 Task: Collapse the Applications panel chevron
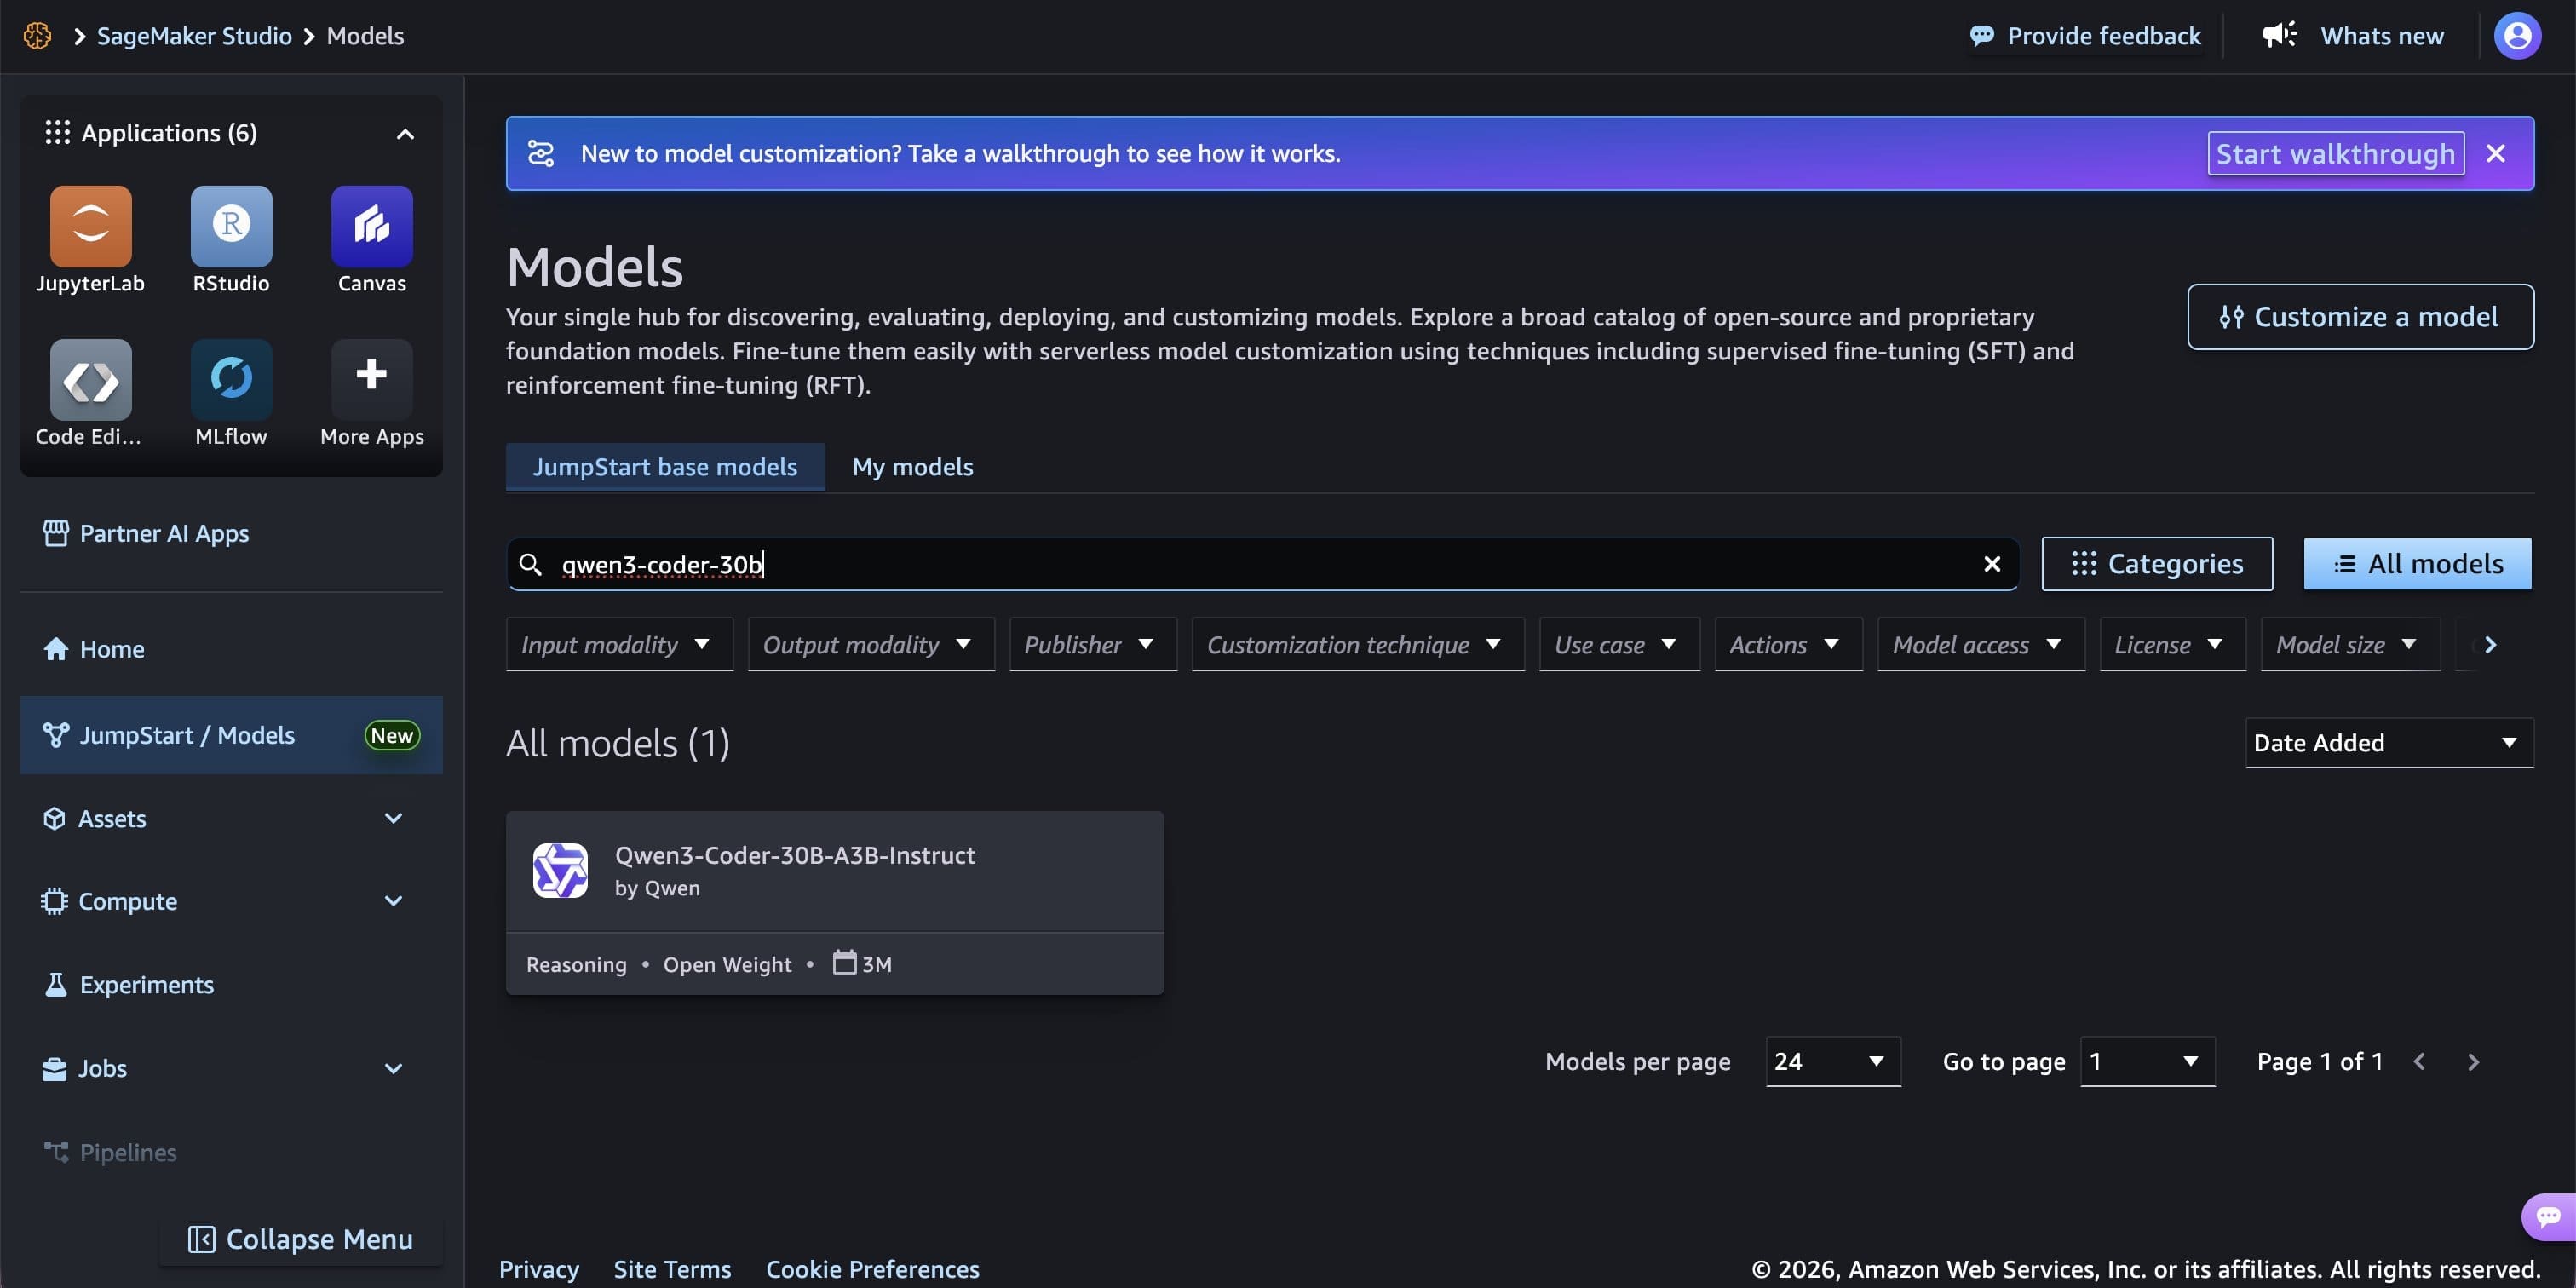coord(405,133)
